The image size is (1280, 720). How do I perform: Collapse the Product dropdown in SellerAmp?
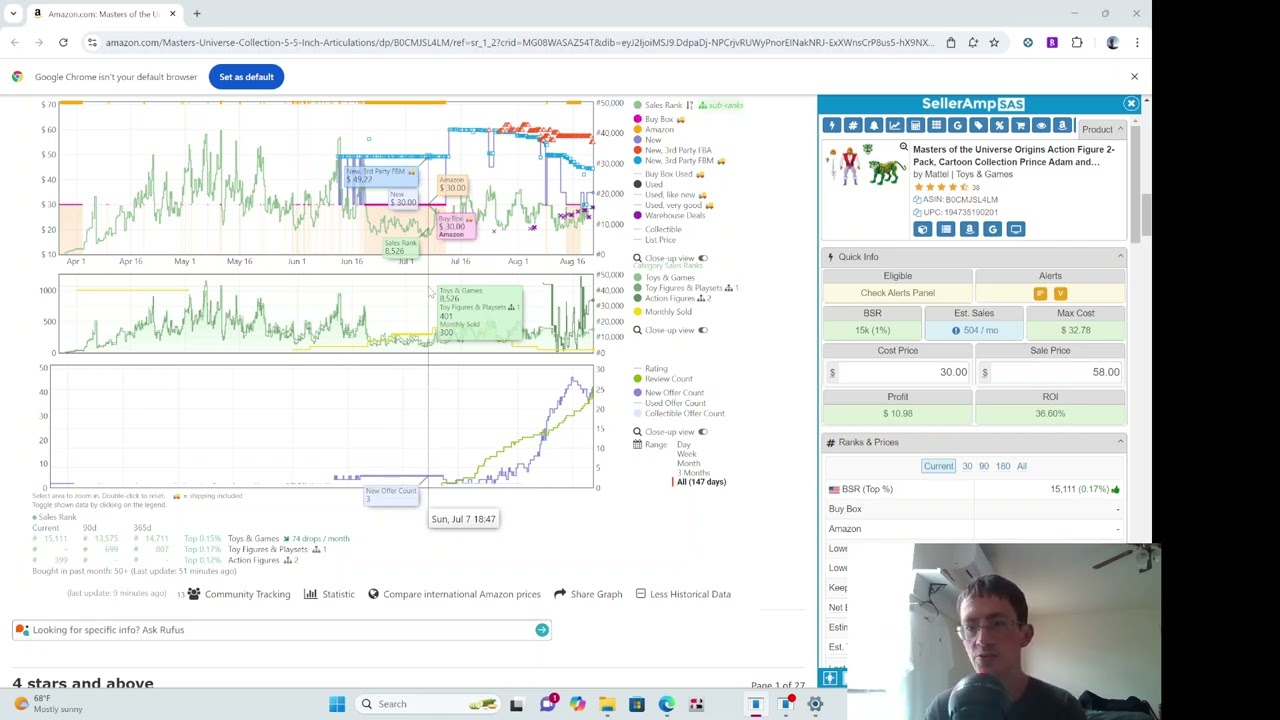point(1102,129)
